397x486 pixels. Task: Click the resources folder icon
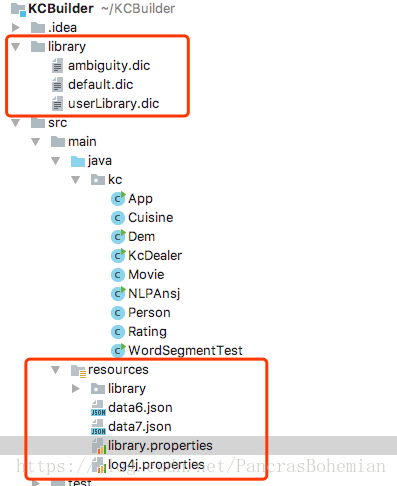click(x=78, y=371)
